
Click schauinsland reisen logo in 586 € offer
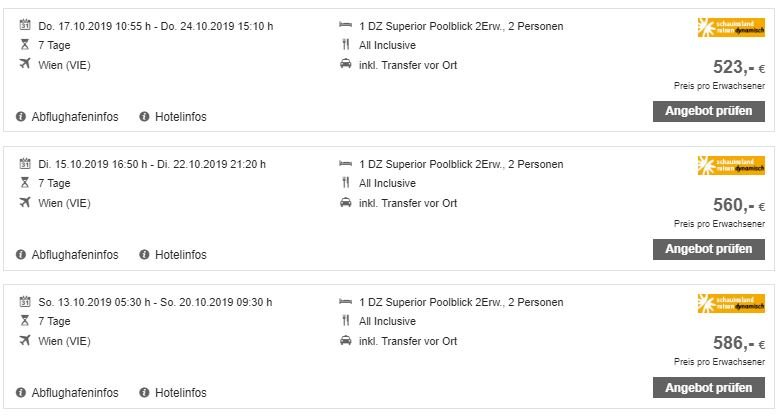[x=731, y=304]
